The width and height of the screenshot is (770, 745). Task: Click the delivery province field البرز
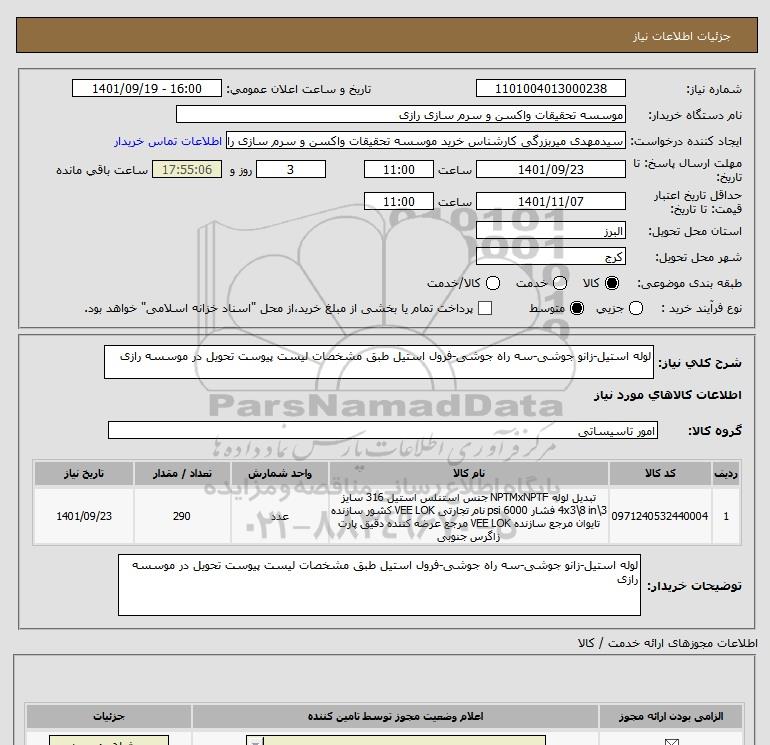point(550,230)
